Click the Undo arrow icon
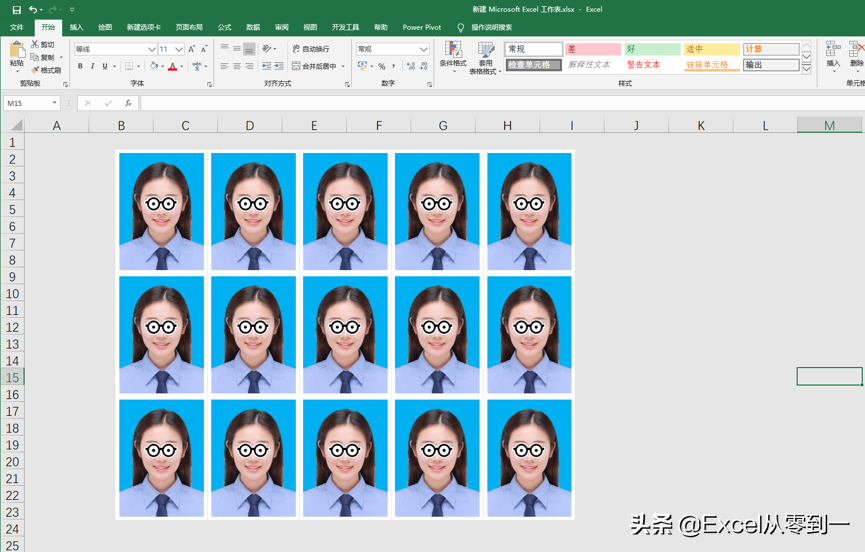 (x=34, y=9)
